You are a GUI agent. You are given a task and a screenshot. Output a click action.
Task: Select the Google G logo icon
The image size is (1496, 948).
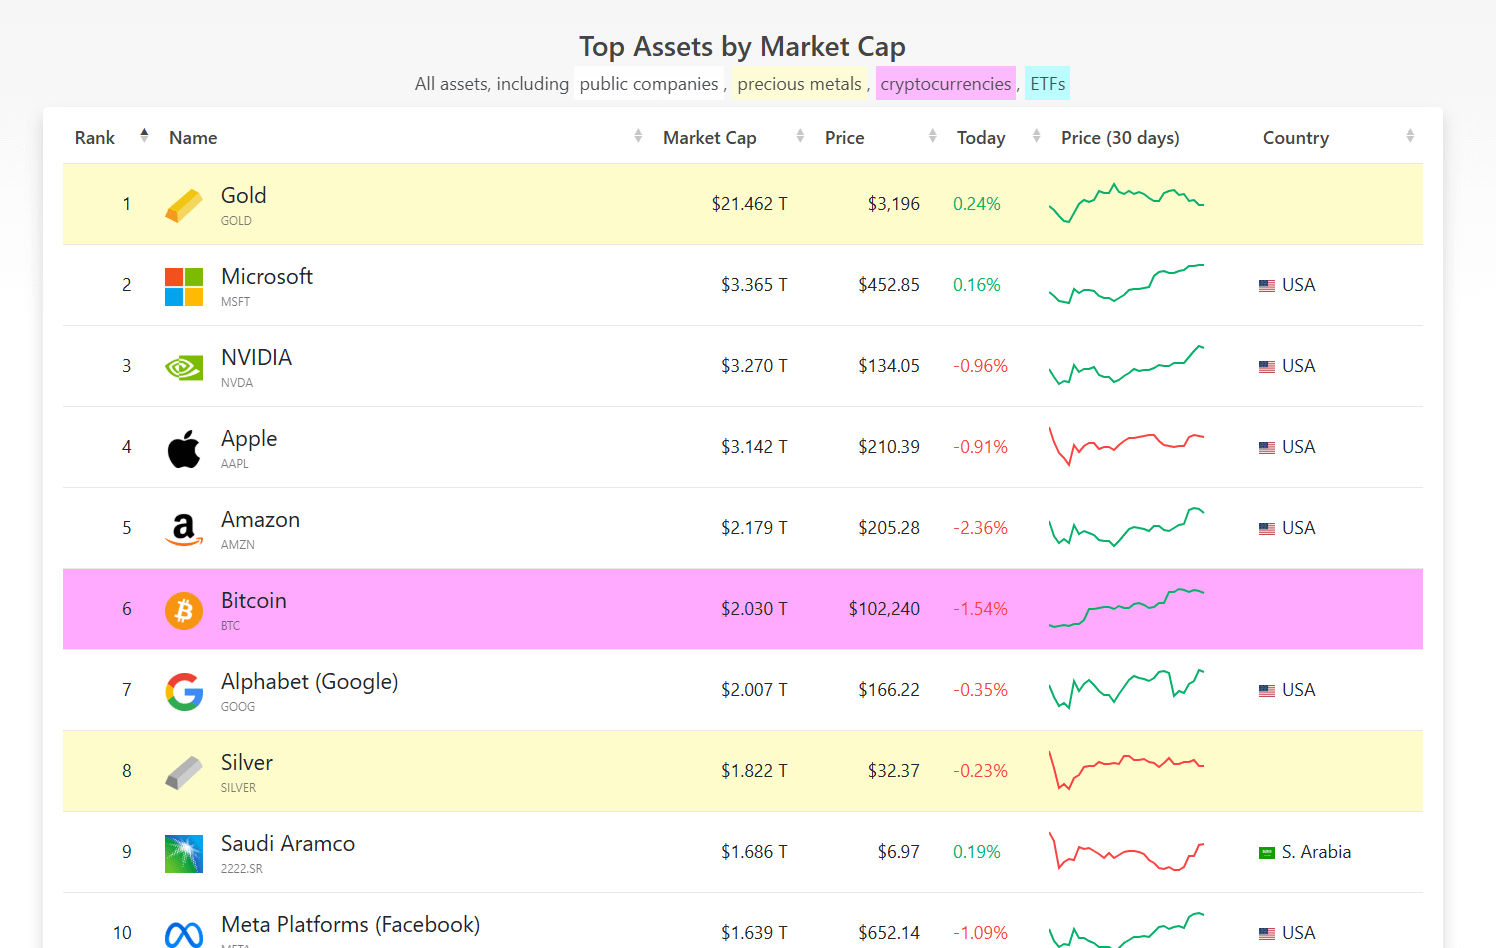184,692
